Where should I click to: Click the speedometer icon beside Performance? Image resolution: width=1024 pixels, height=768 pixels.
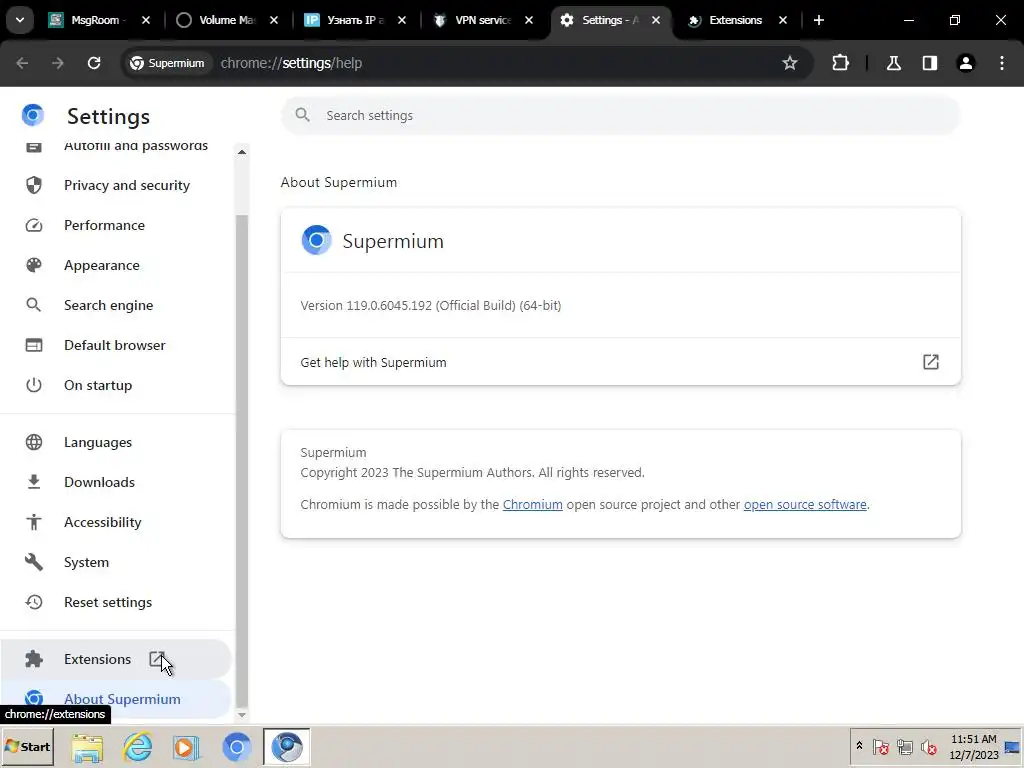(34, 225)
